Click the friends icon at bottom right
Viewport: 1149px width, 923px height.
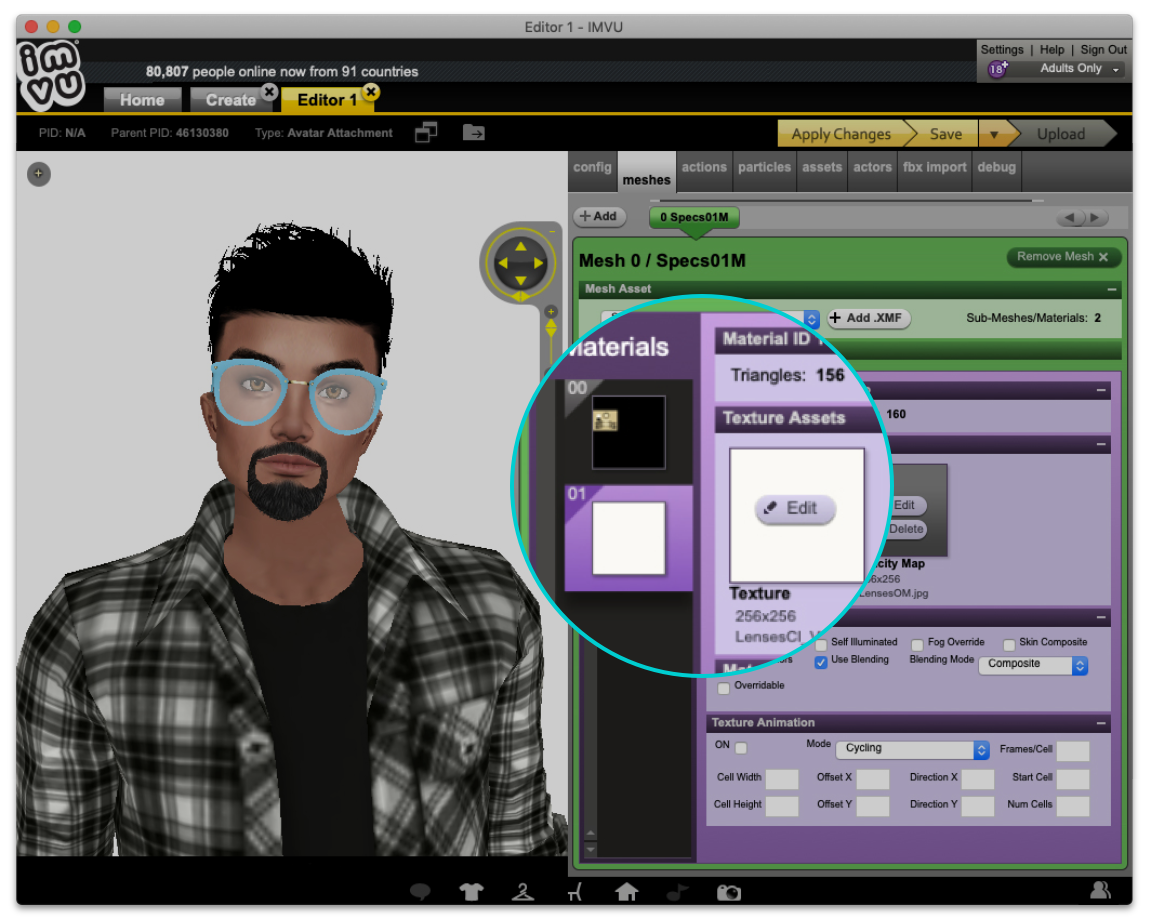1100,889
